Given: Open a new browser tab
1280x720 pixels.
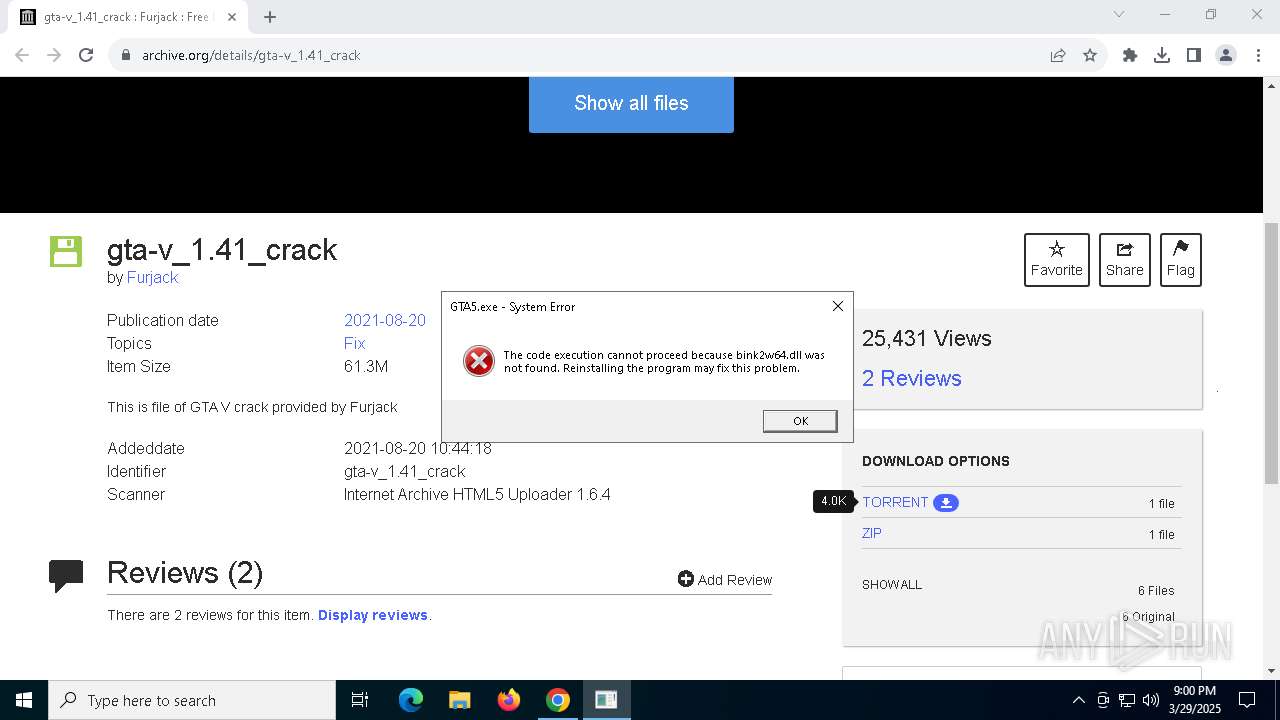Looking at the screenshot, I should [x=270, y=17].
